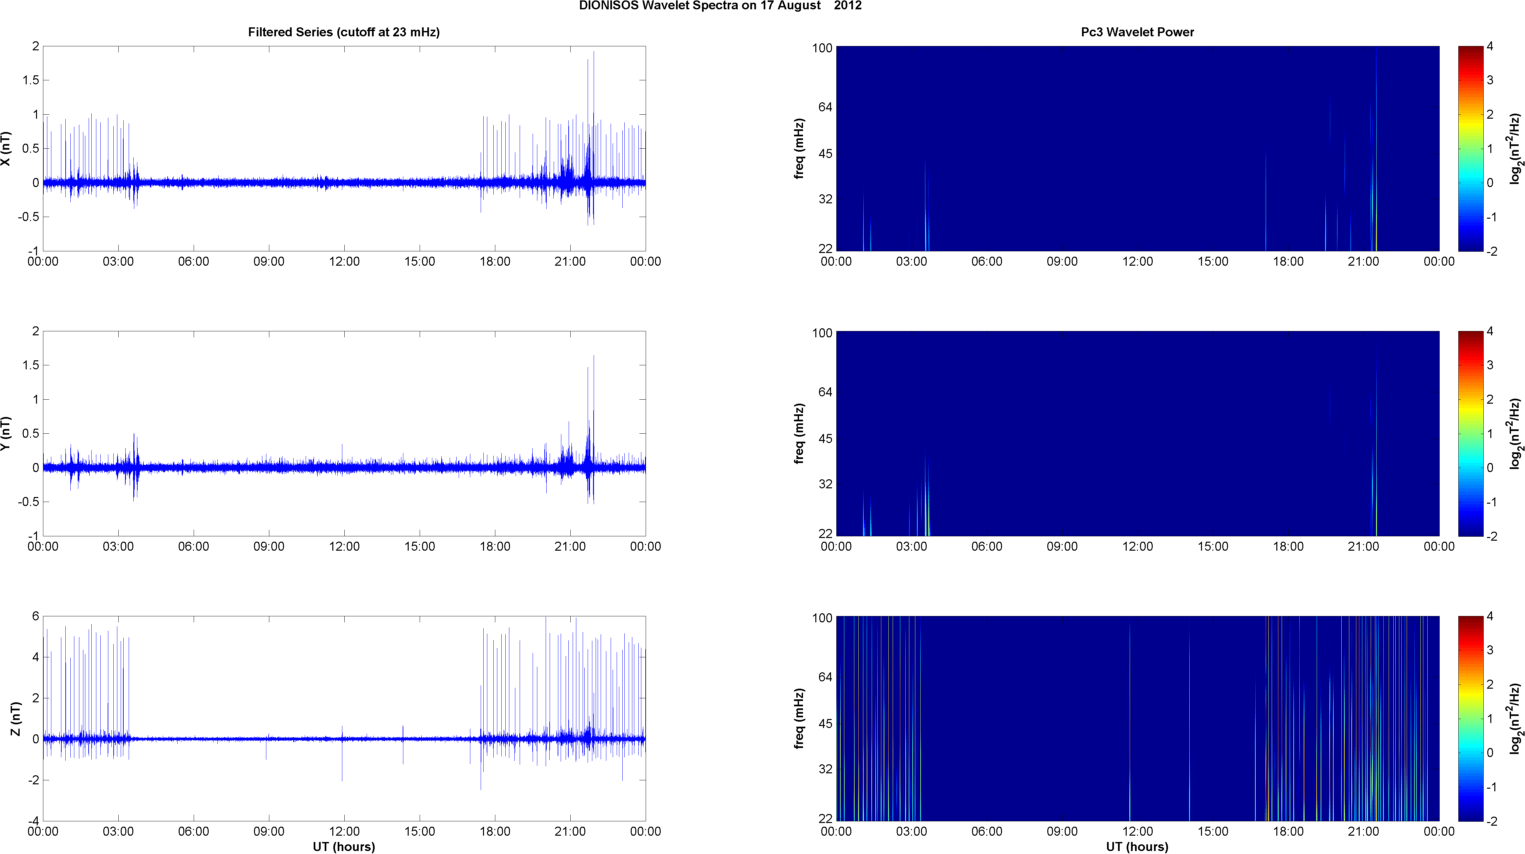
Task: Click 'UT (hours)' label under the Z series plot
Action: click(x=344, y=846)
